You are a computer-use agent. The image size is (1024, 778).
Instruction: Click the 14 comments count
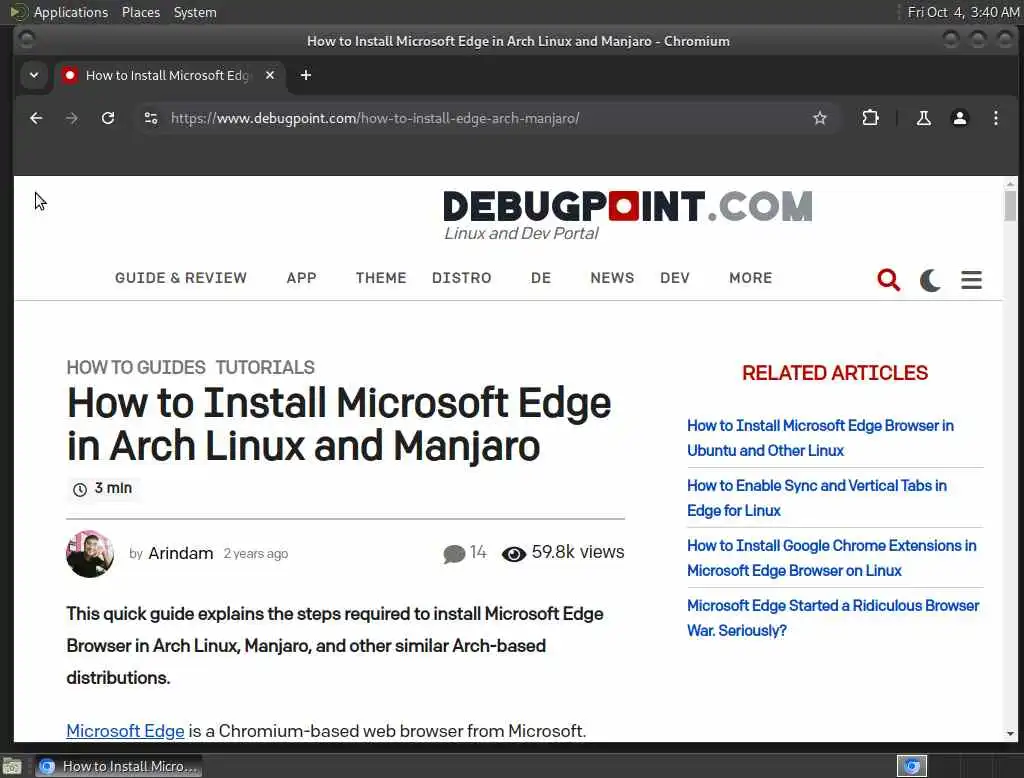[478, 553]
